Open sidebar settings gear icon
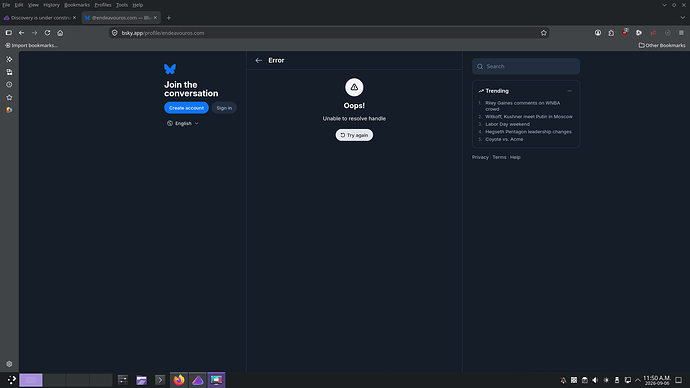This screenshot has height=388, width=690. (9, 364)
